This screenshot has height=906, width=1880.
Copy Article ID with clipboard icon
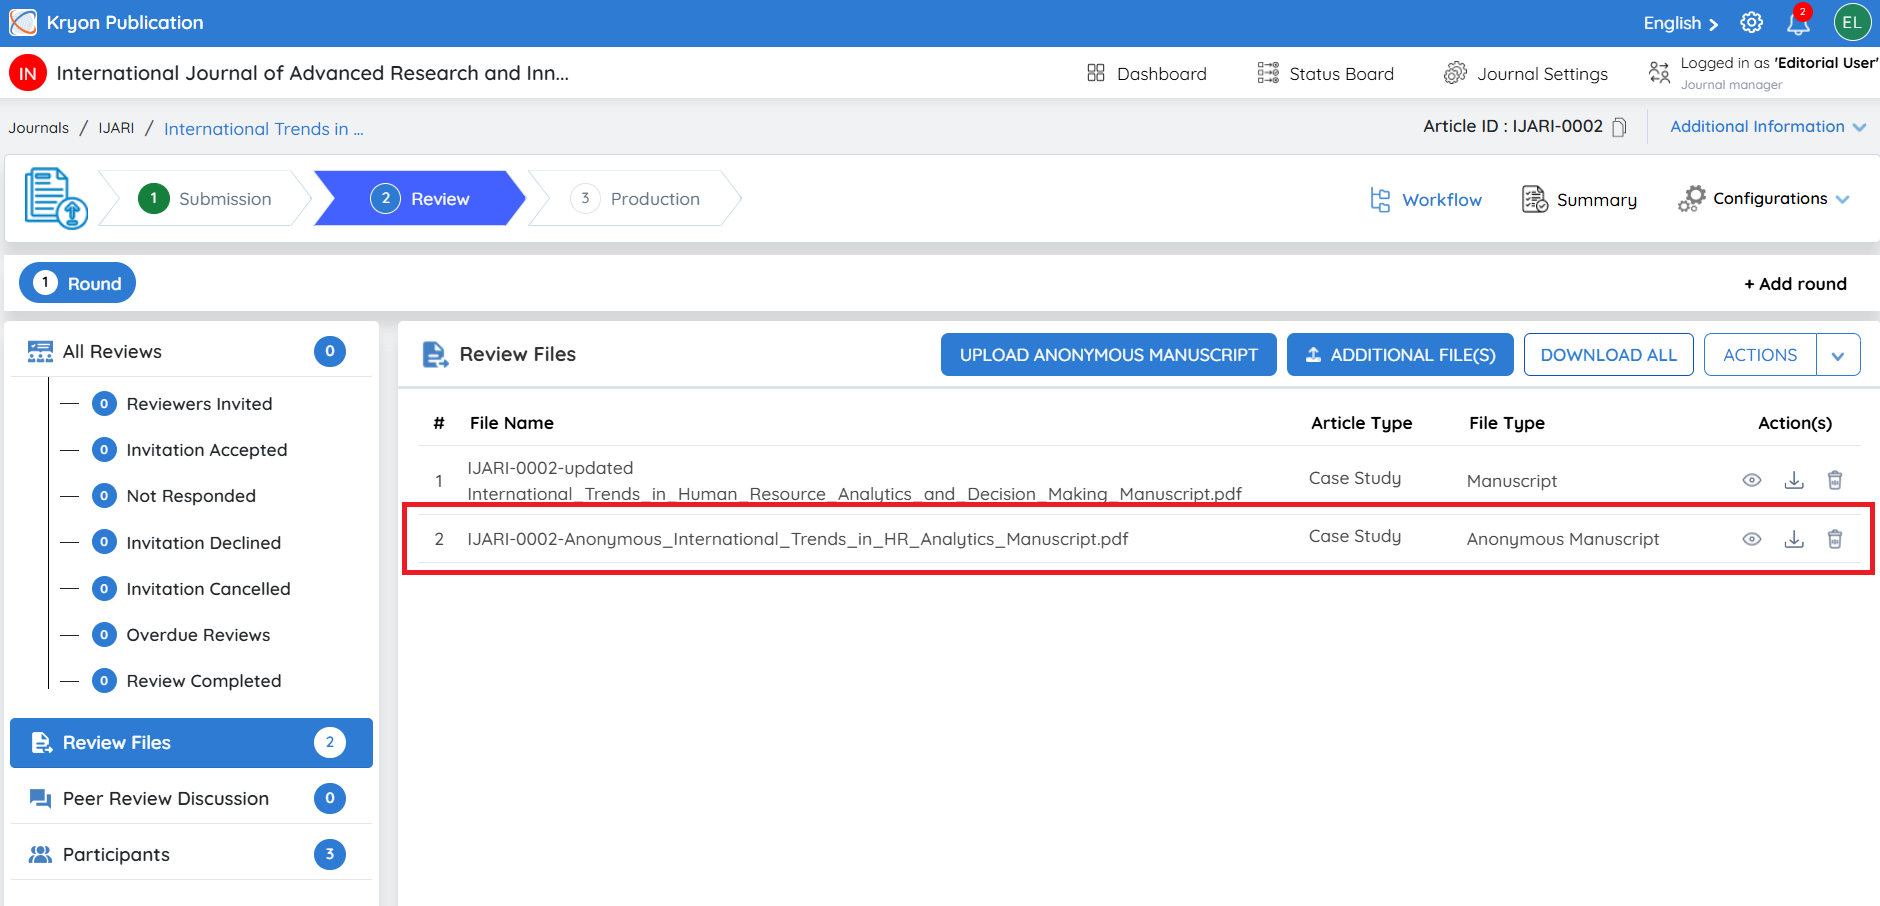point(1619,127)
